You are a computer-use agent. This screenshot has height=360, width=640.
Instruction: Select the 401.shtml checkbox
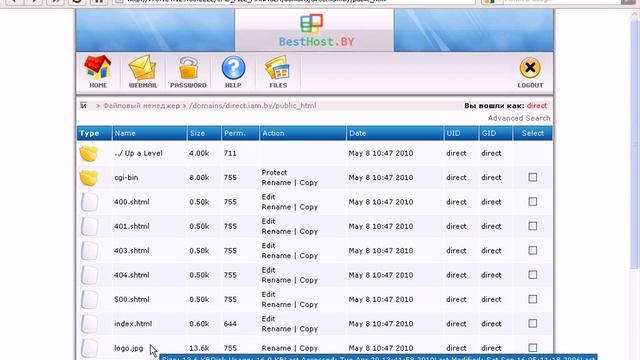point(533,226)
